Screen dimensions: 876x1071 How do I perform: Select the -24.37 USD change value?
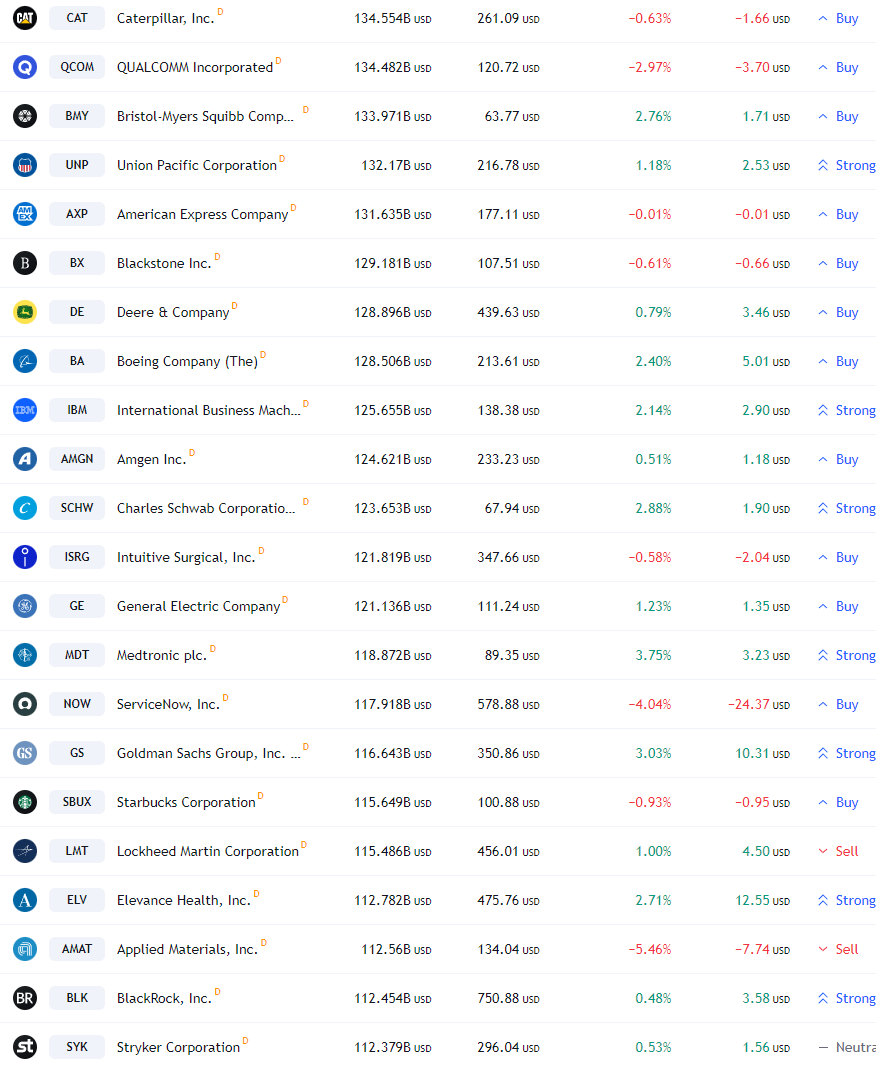(x=759, y=704)
